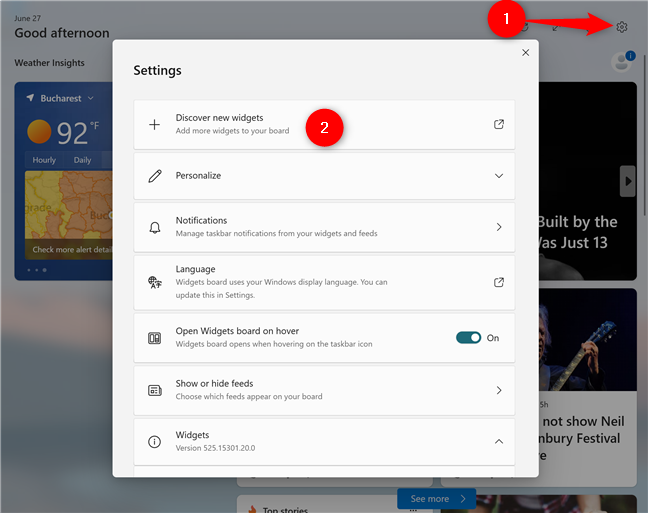This screenshot has height=513, width=648.
Task: Select the Show or hide feeds row title
Action: pyautogui.click(x=214, y=384)
